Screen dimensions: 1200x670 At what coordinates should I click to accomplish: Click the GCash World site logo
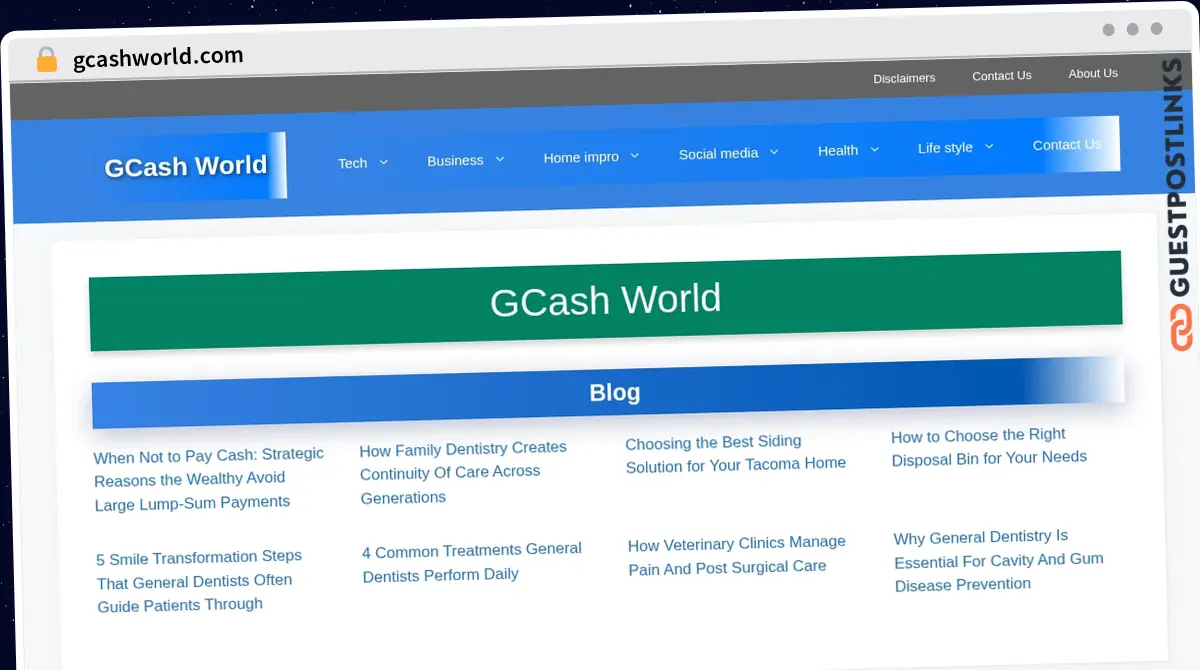click(186, 165)
